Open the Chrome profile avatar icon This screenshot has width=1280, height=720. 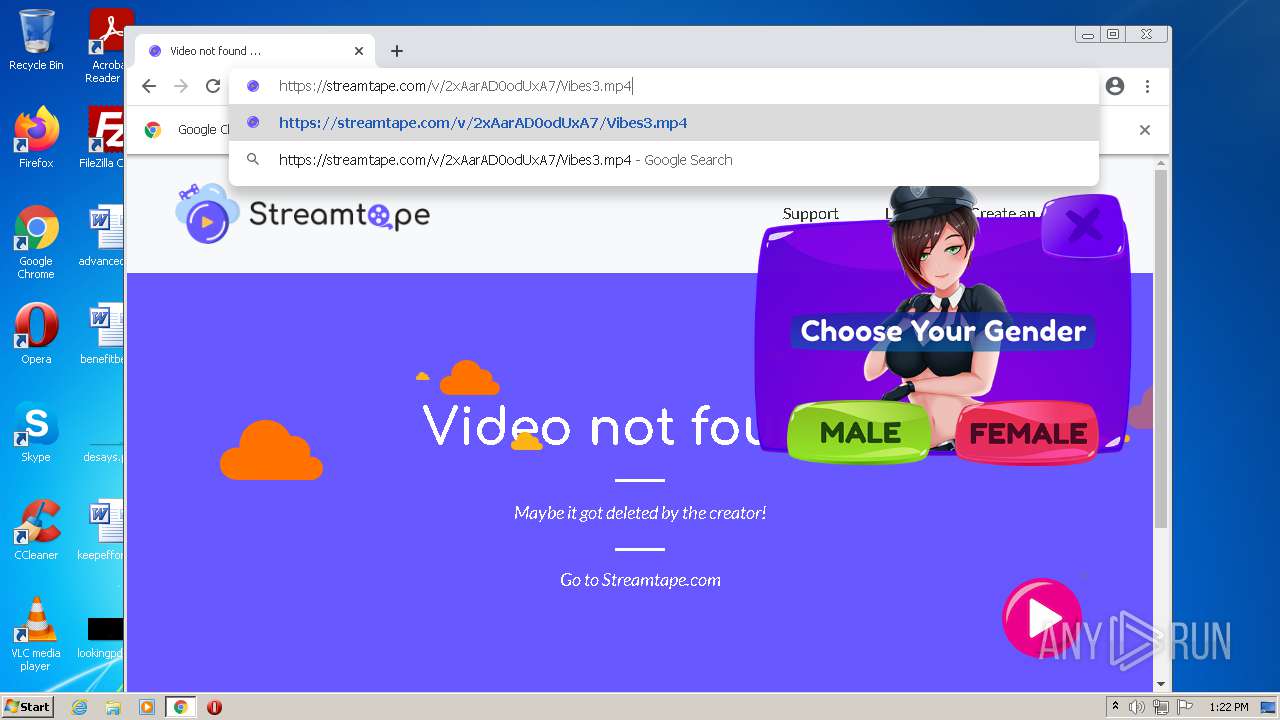click(x=1115, y=86)
